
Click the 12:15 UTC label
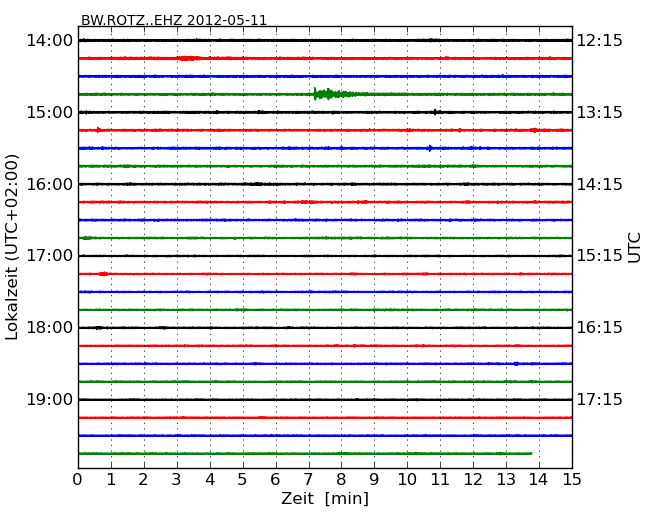click(600, 41)
